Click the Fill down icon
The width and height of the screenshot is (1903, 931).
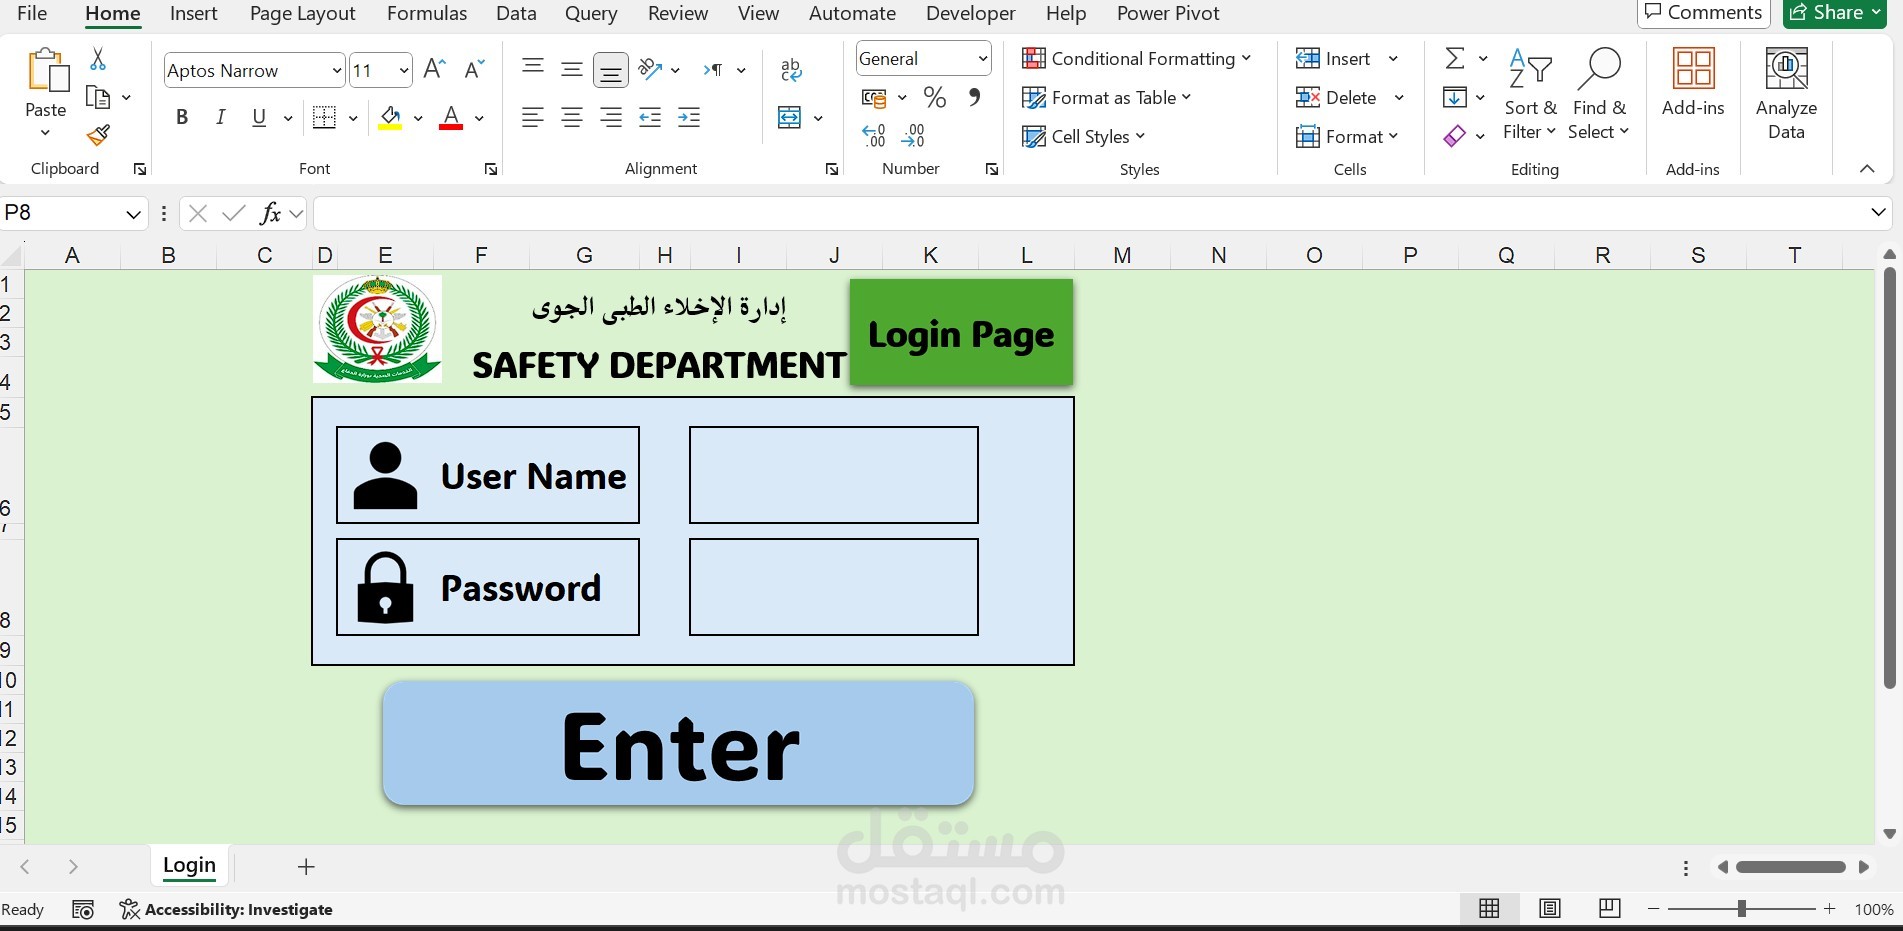point(1455,97)
